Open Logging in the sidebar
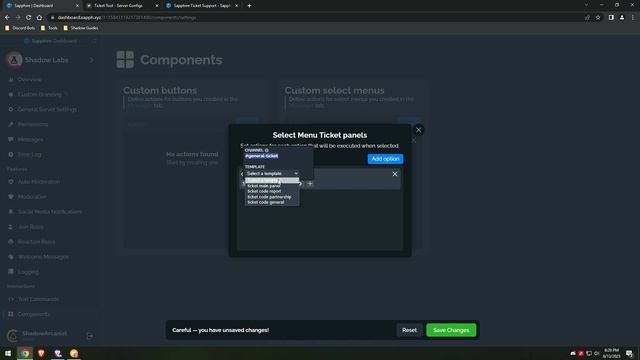The width and height of the screenshot is (640, 360). pos(28,272)
